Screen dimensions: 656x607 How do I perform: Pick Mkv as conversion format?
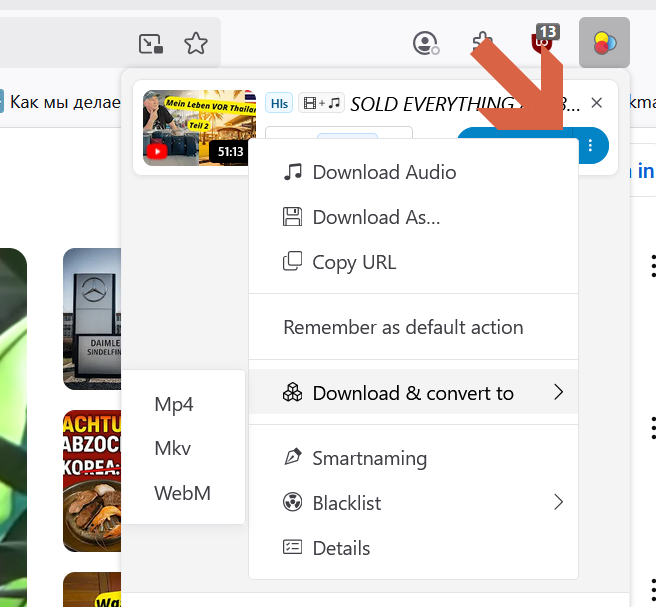[x=173, y=448]
